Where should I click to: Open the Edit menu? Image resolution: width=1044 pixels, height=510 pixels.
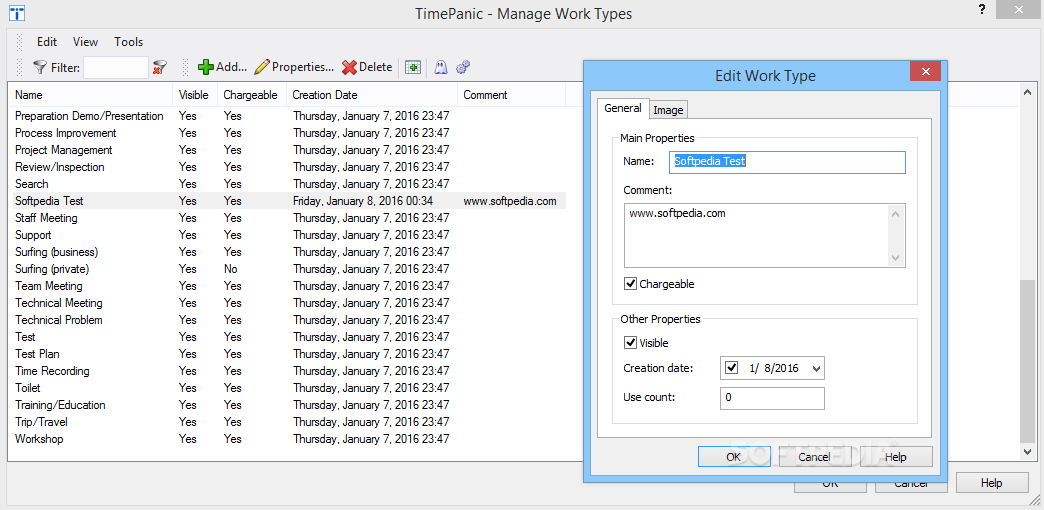(47, 42)
